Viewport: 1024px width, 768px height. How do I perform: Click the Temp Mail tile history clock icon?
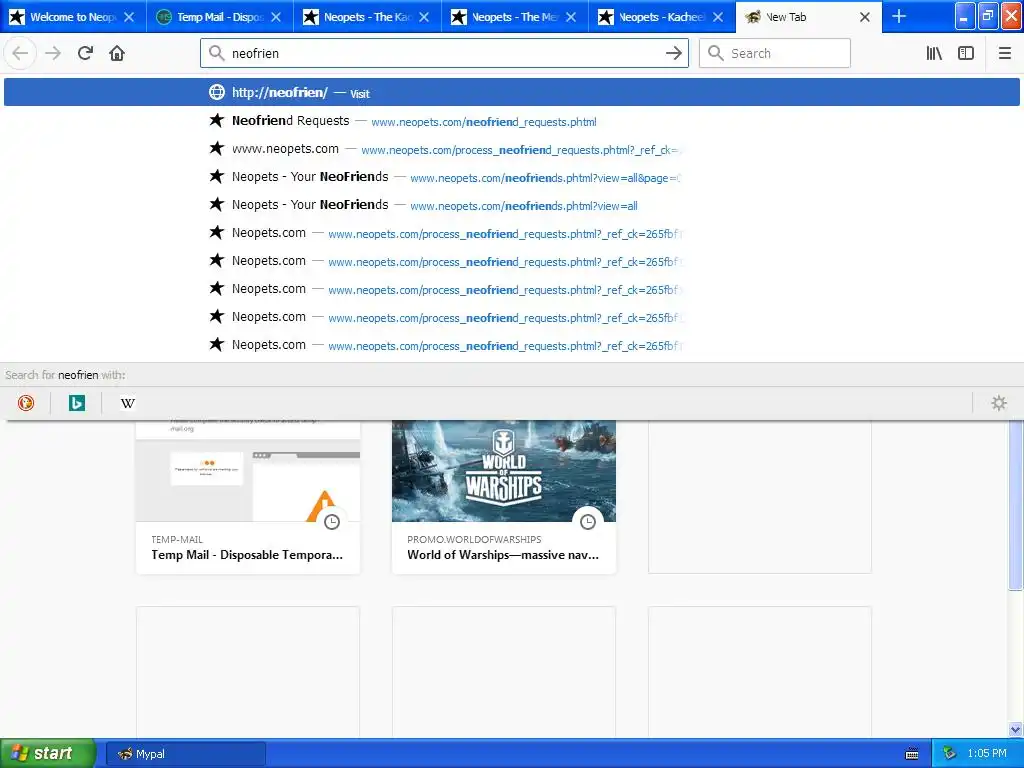pyautogui.click(x=332, y=521)
